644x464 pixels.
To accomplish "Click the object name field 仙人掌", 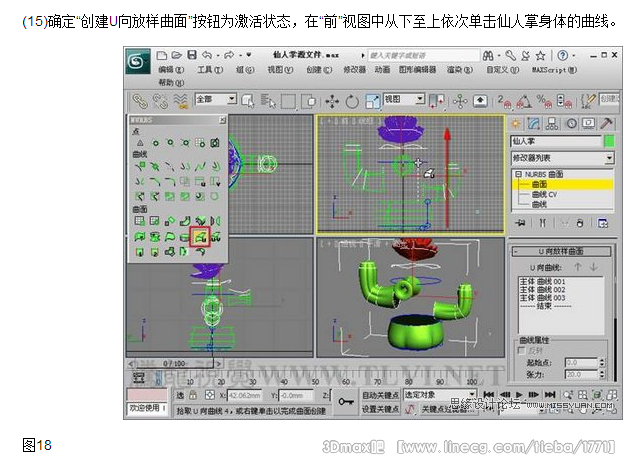I will (556, 141).
